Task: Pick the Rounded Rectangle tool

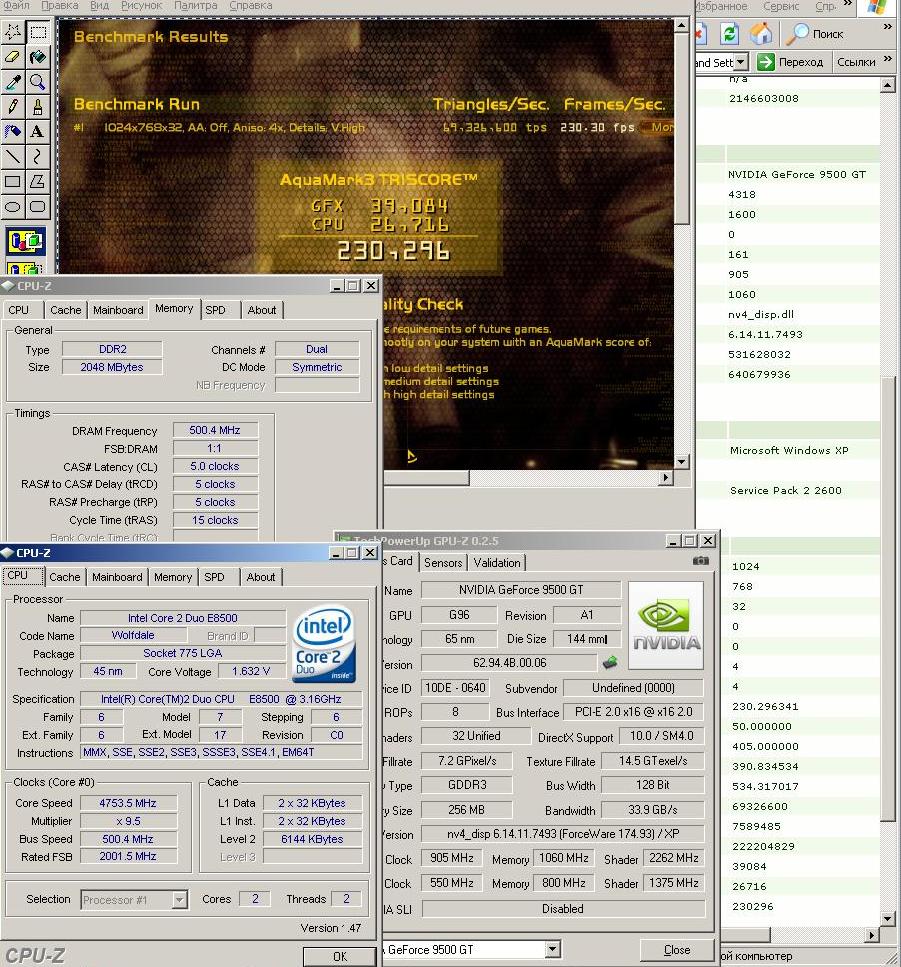Action: [x=38, y=206]
